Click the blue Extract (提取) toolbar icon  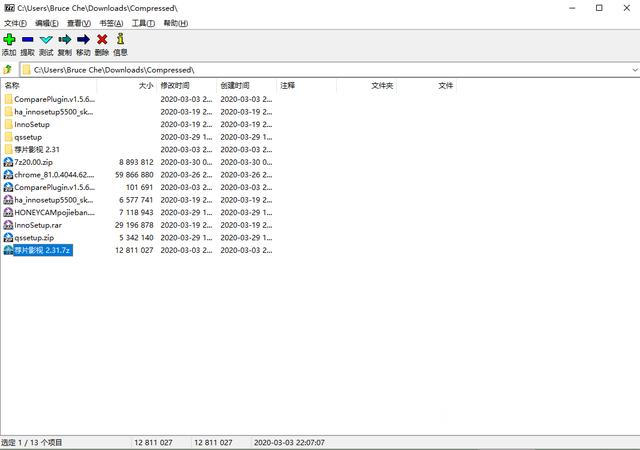[27, 40]
